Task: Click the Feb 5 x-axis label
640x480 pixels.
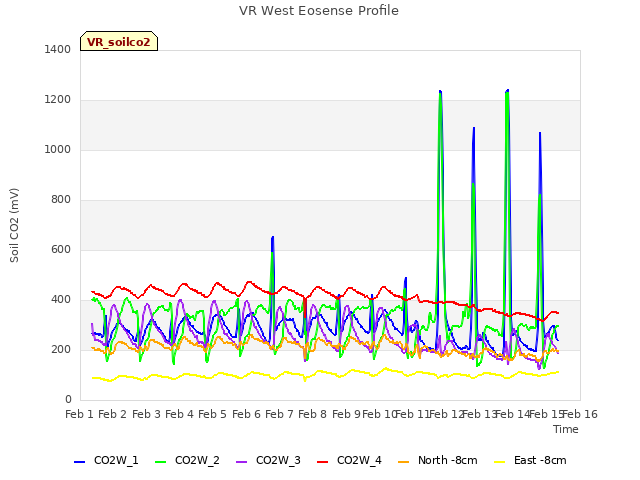Action: point(213,414)
